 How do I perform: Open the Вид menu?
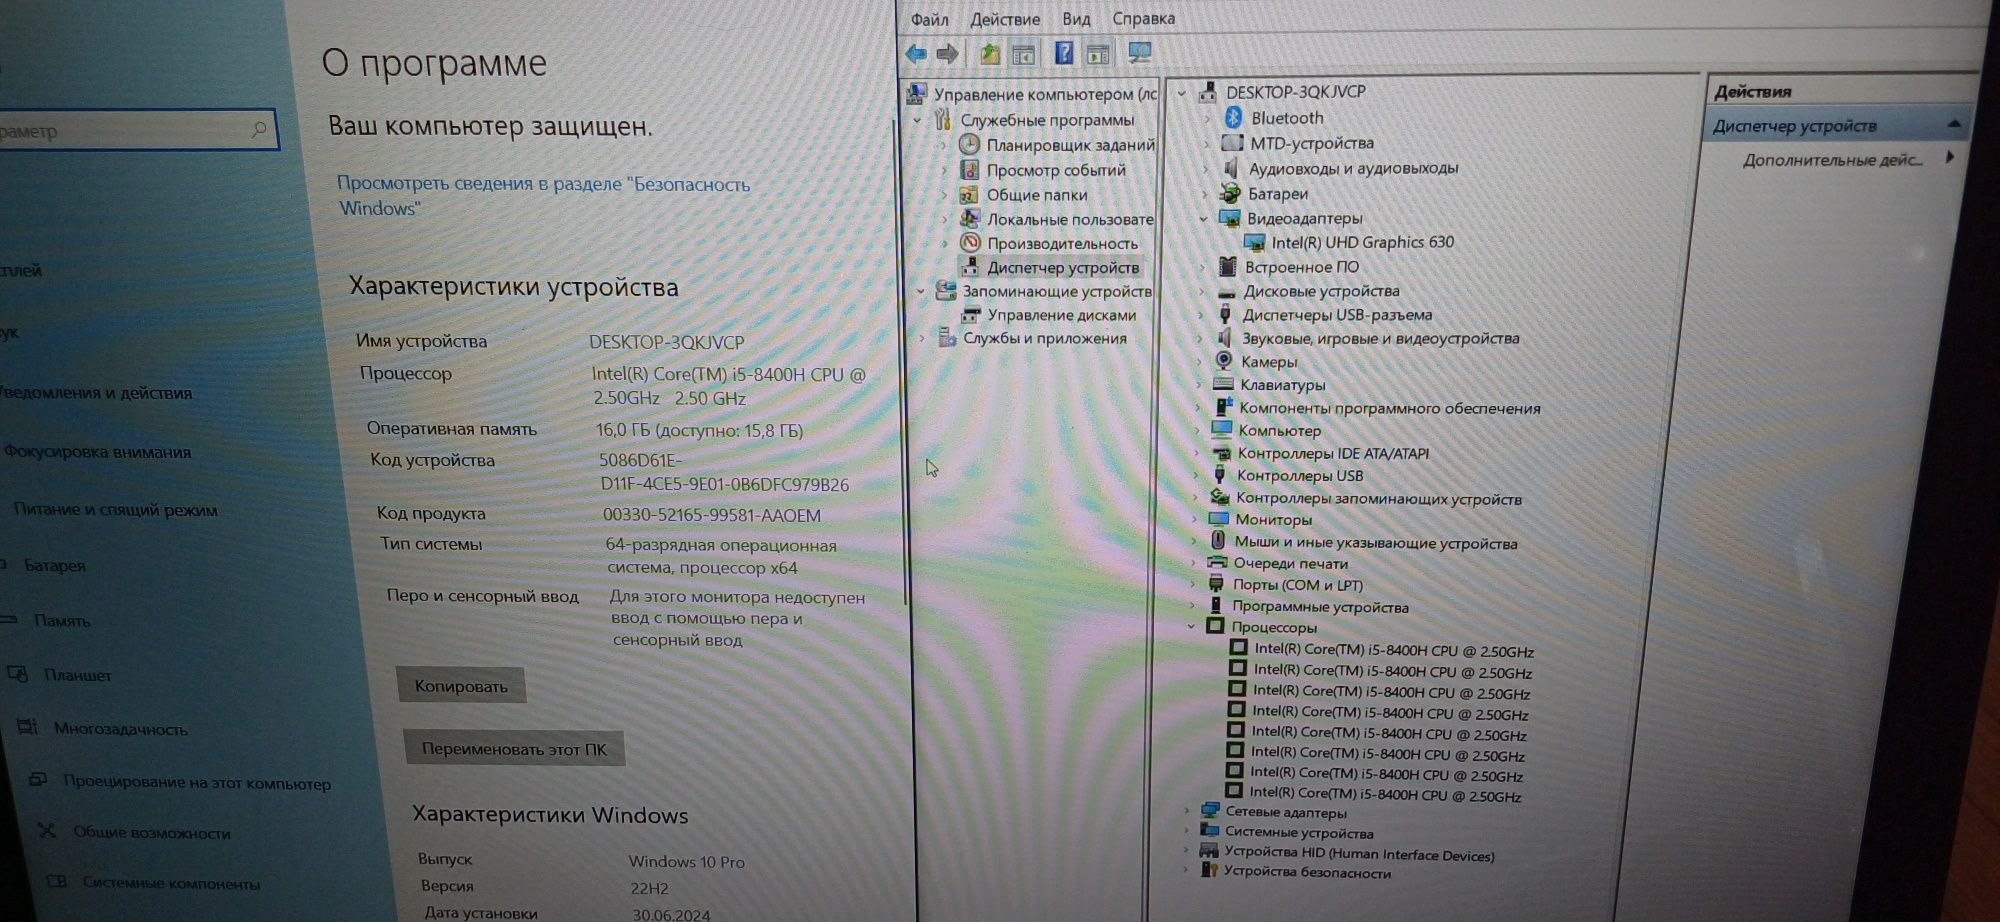coord(1076,18)
